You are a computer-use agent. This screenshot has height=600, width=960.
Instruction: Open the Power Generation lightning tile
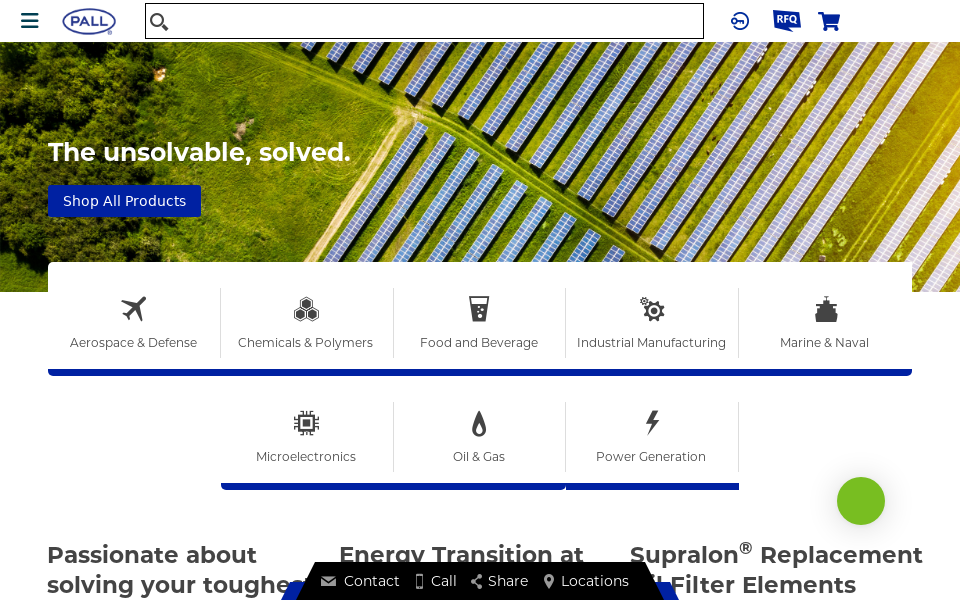click(652, 437)
